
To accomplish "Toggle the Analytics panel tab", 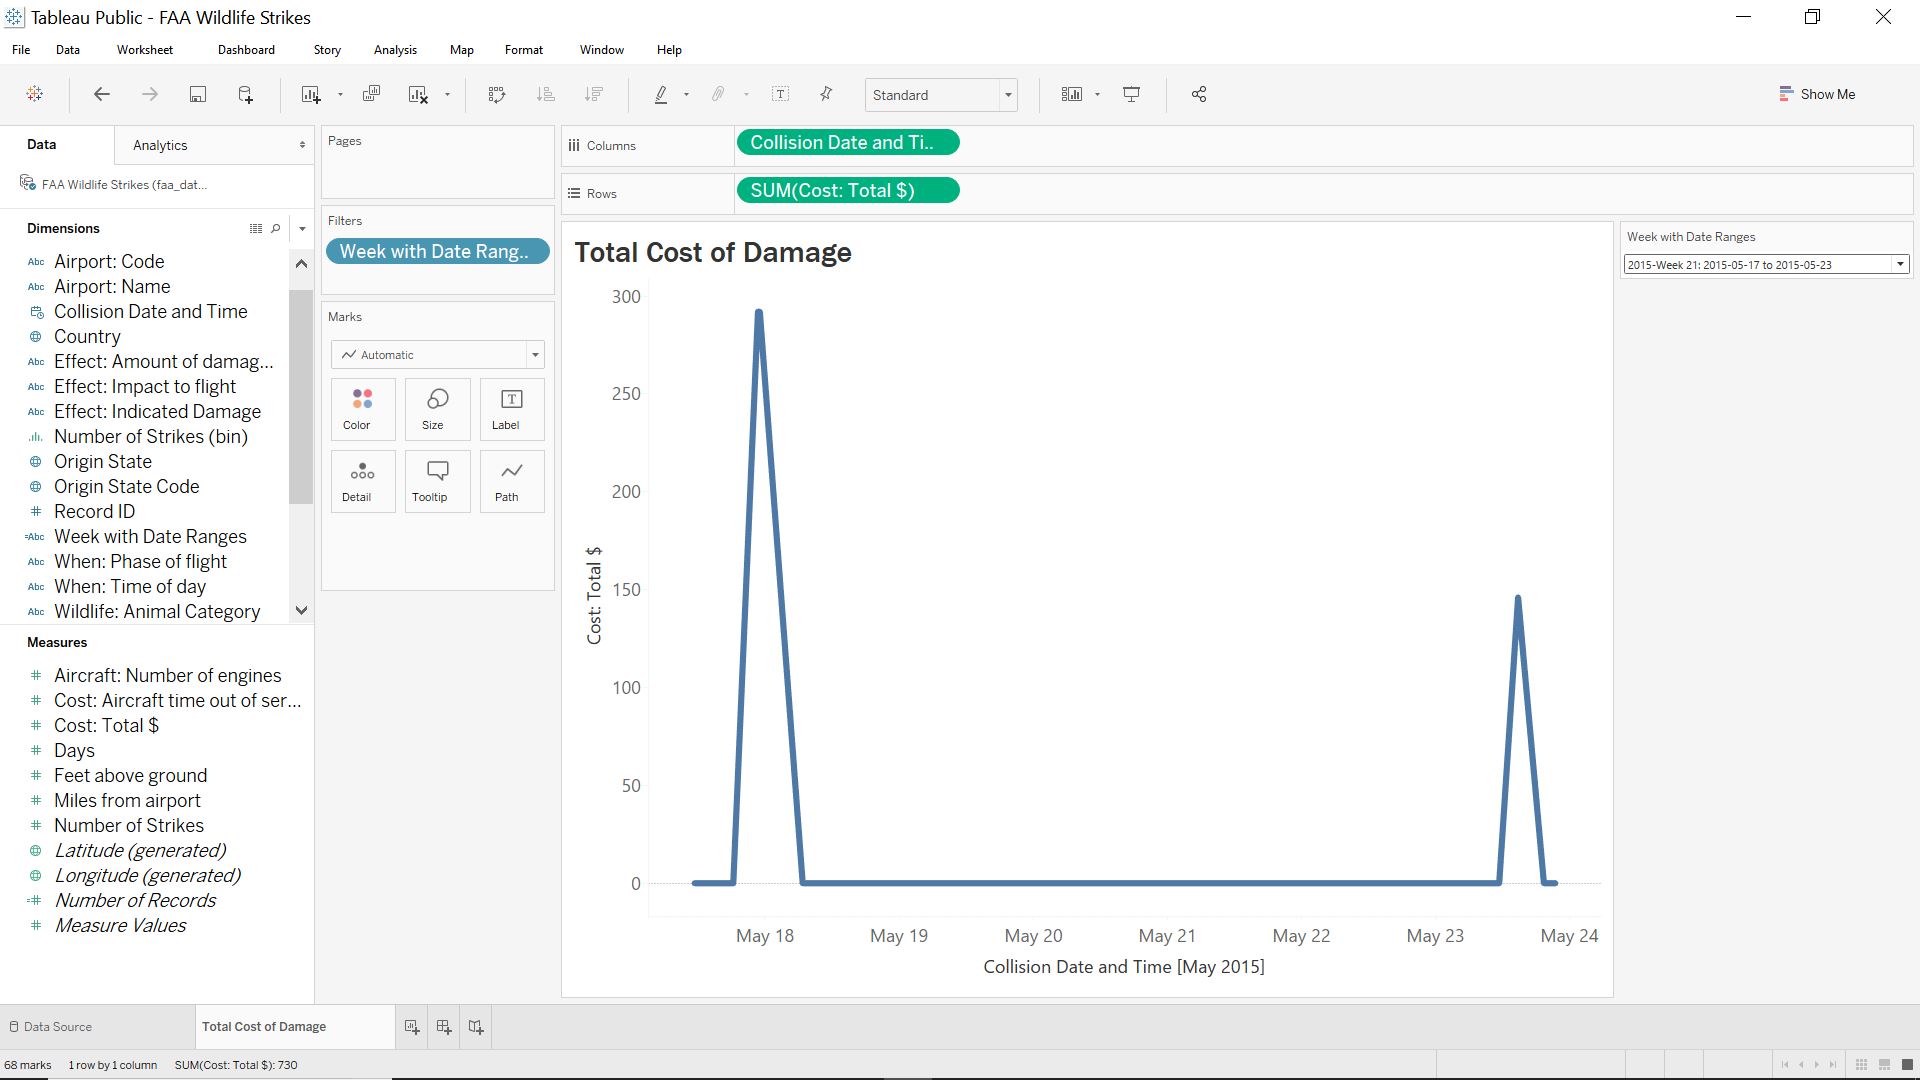I will tap(158, 145).
